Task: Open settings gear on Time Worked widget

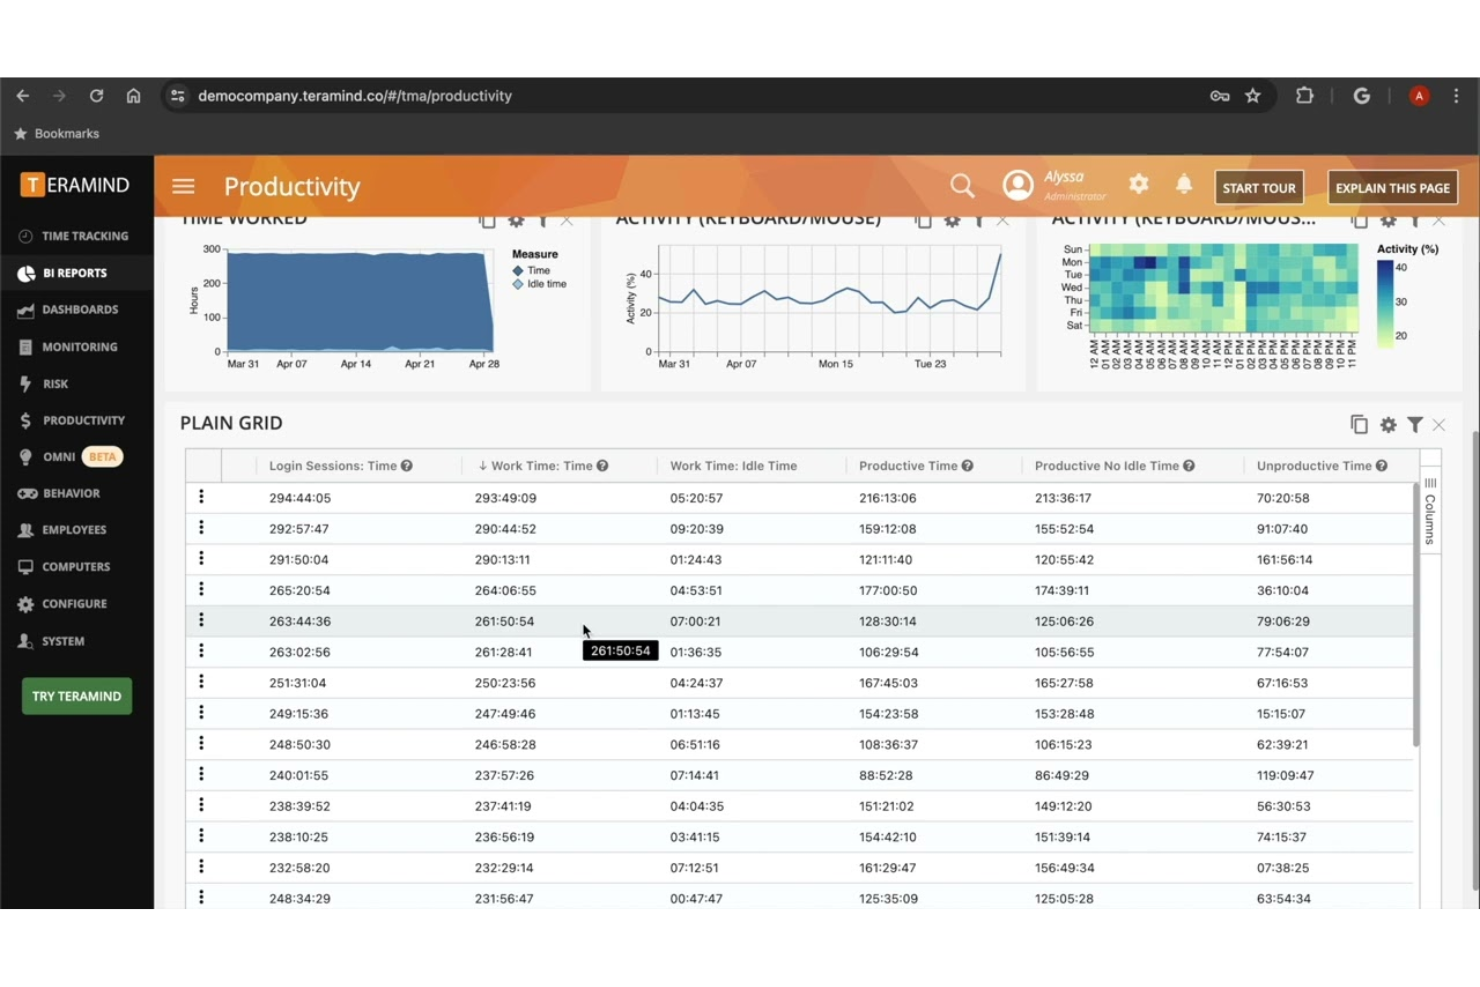Action: point(516,219)
